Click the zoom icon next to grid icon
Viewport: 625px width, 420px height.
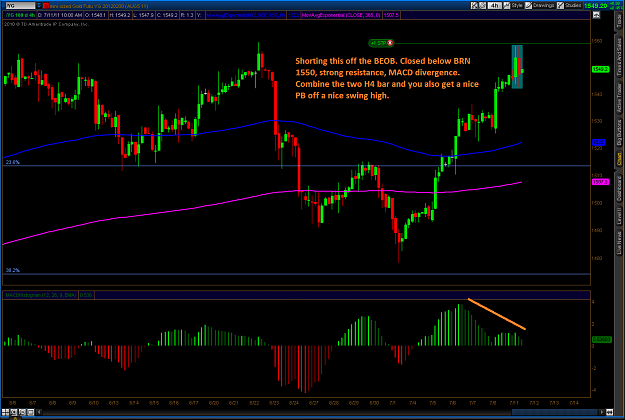[14, 412]
